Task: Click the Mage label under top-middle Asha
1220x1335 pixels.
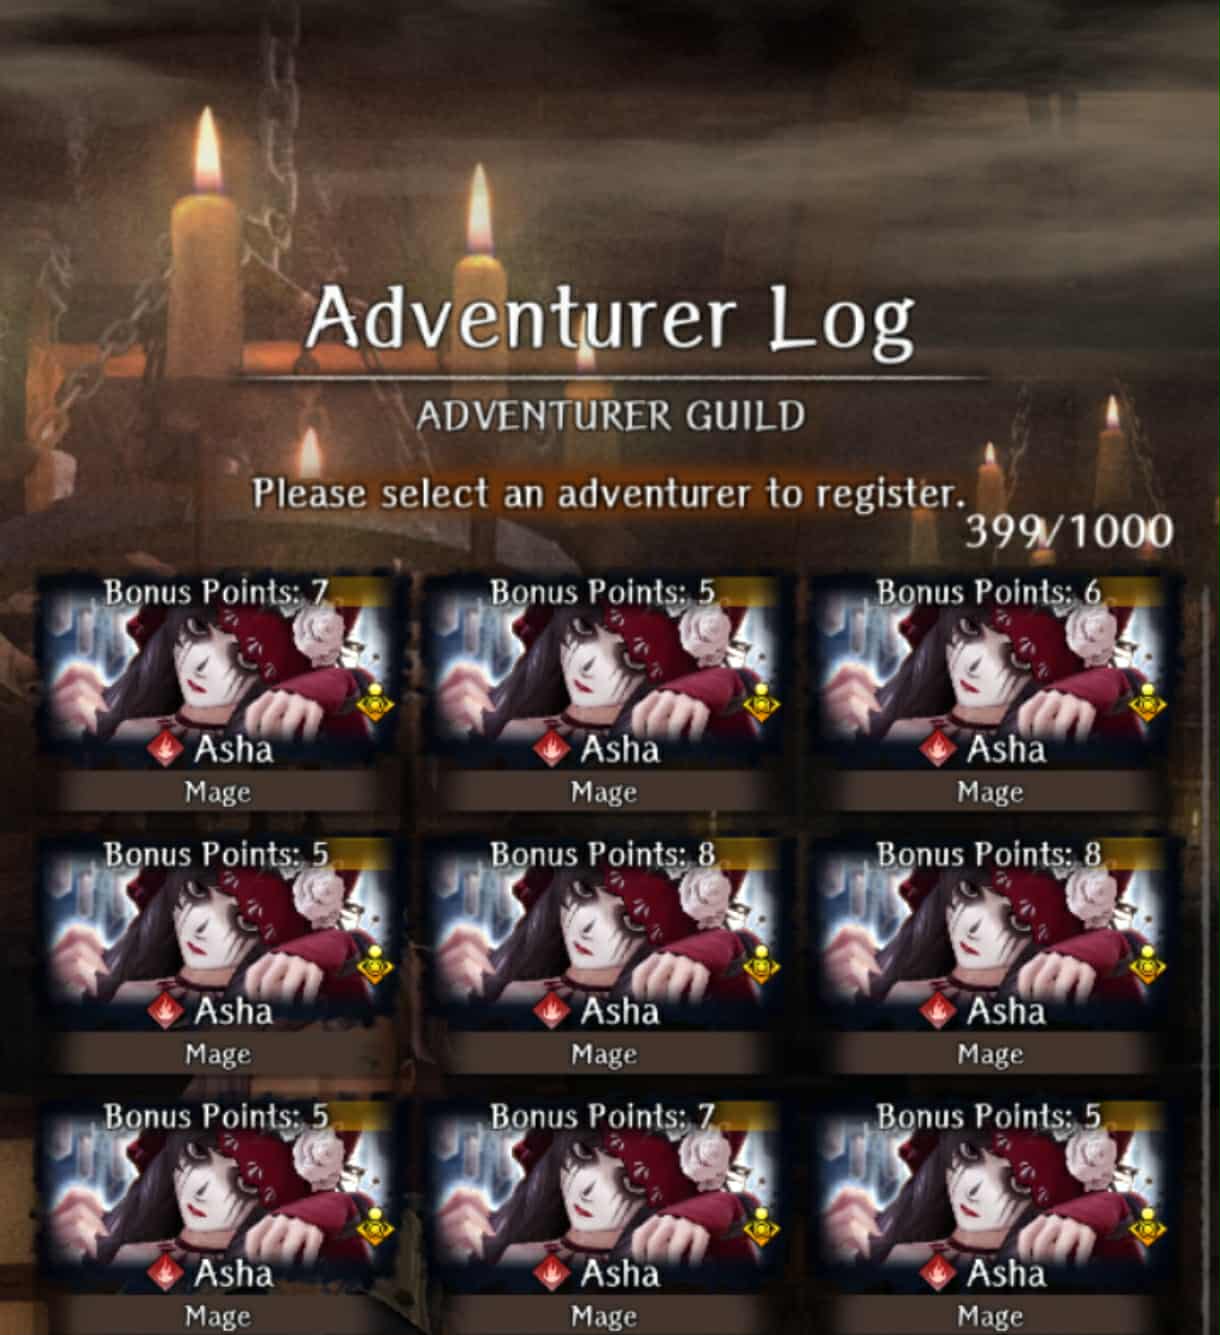Action: tap(604, 793)
